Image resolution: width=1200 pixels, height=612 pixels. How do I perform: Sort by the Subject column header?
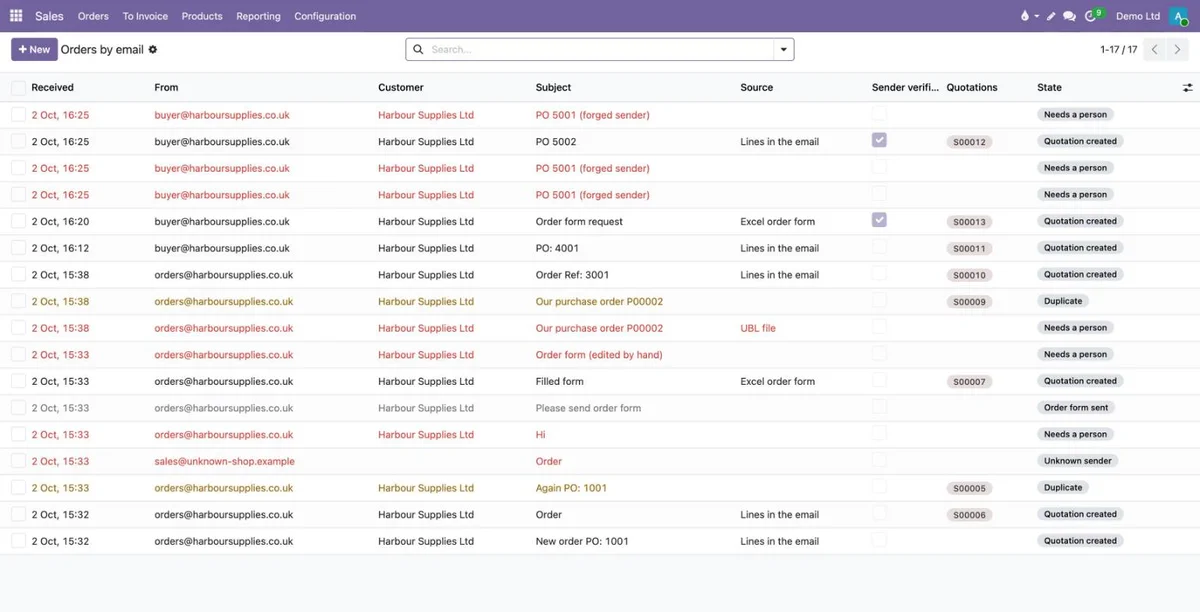554,88
